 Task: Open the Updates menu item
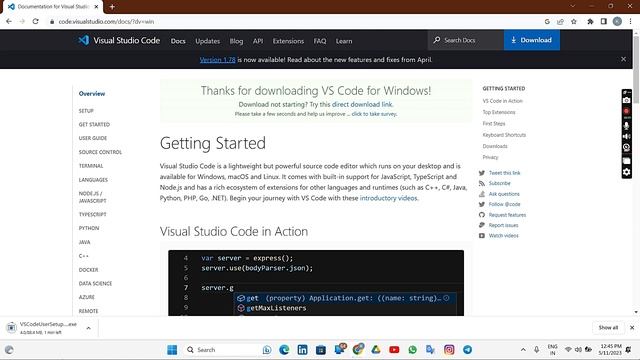(x=207, y=41)
